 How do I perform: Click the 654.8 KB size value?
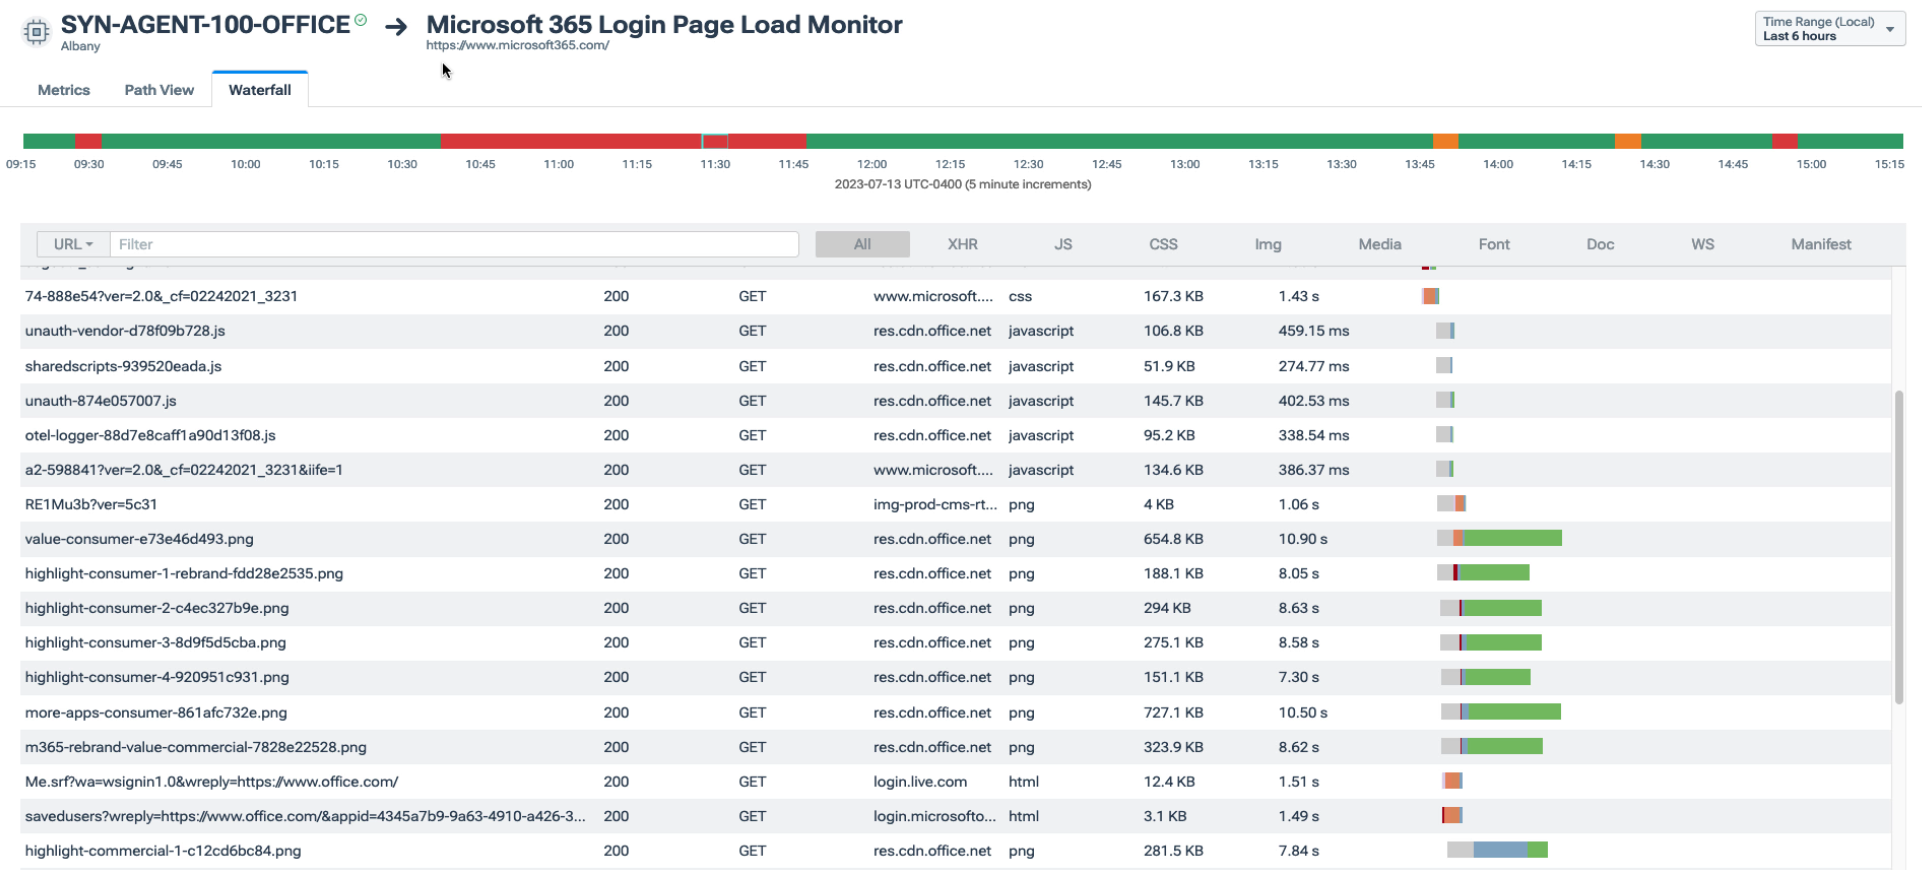coord(1174,539)
